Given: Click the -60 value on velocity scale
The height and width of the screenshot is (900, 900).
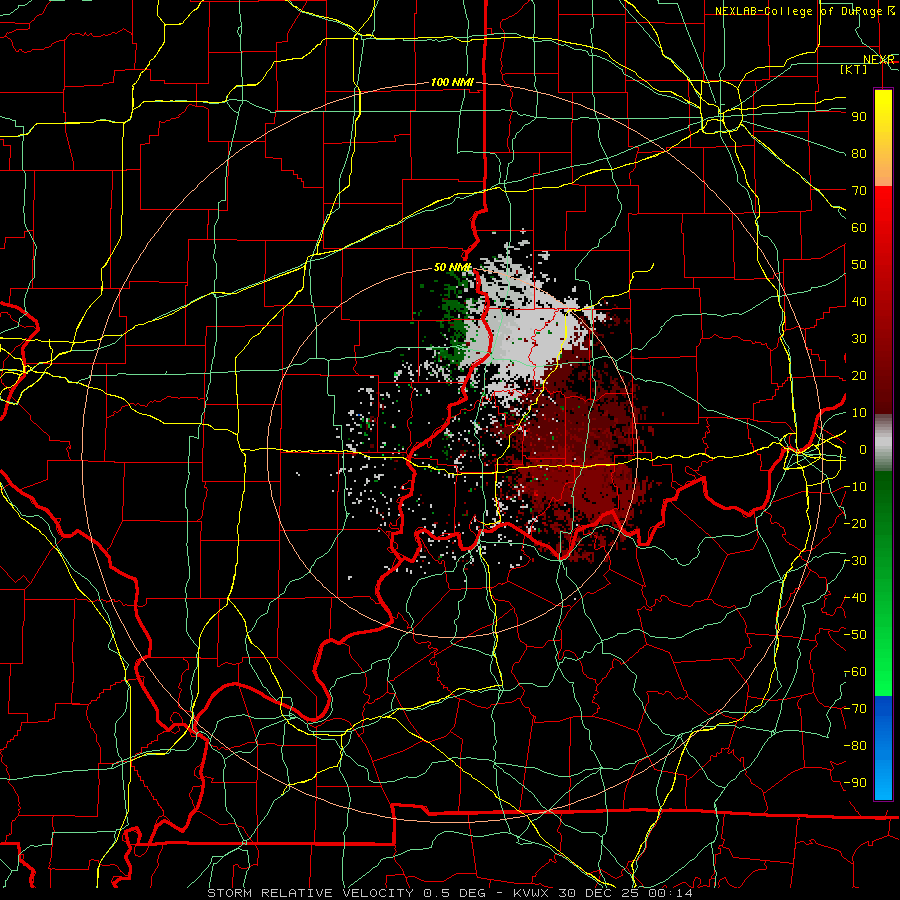Looking at the screenshot, I should click(x=855, y=672).
